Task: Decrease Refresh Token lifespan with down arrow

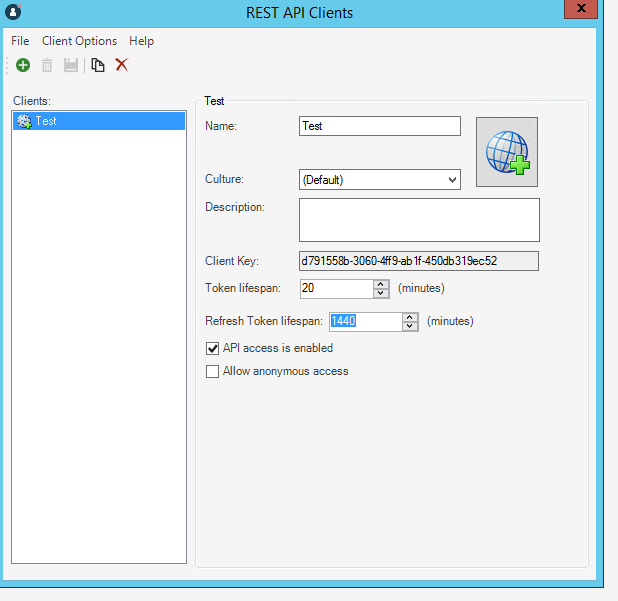Action: coord(409,326)
